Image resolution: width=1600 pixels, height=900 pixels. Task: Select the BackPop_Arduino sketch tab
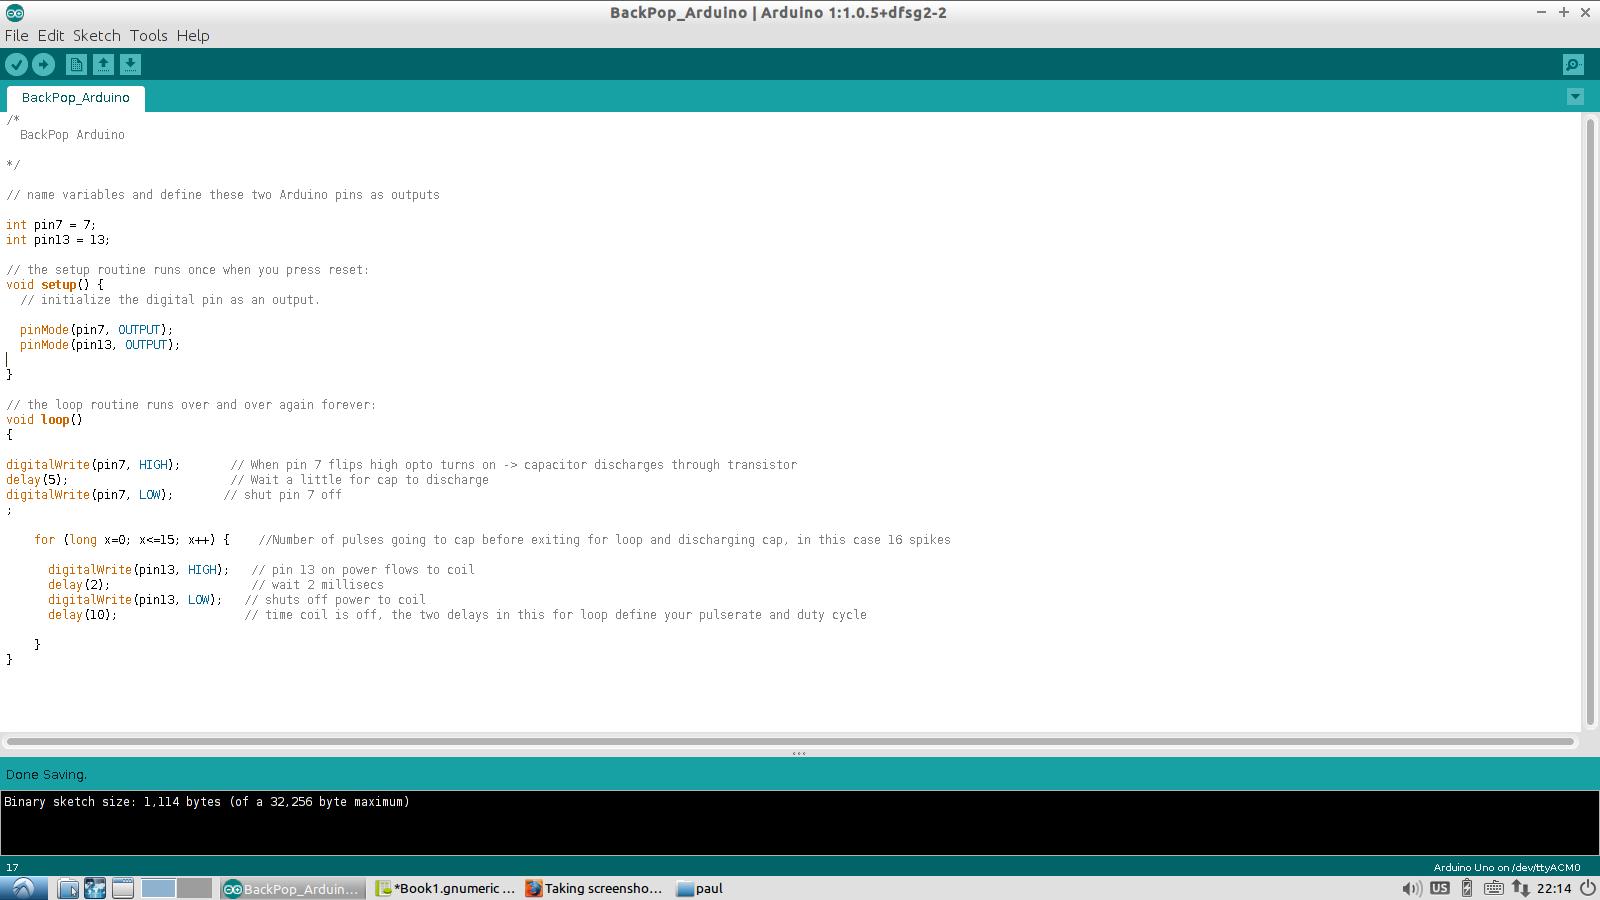[76, 98]
